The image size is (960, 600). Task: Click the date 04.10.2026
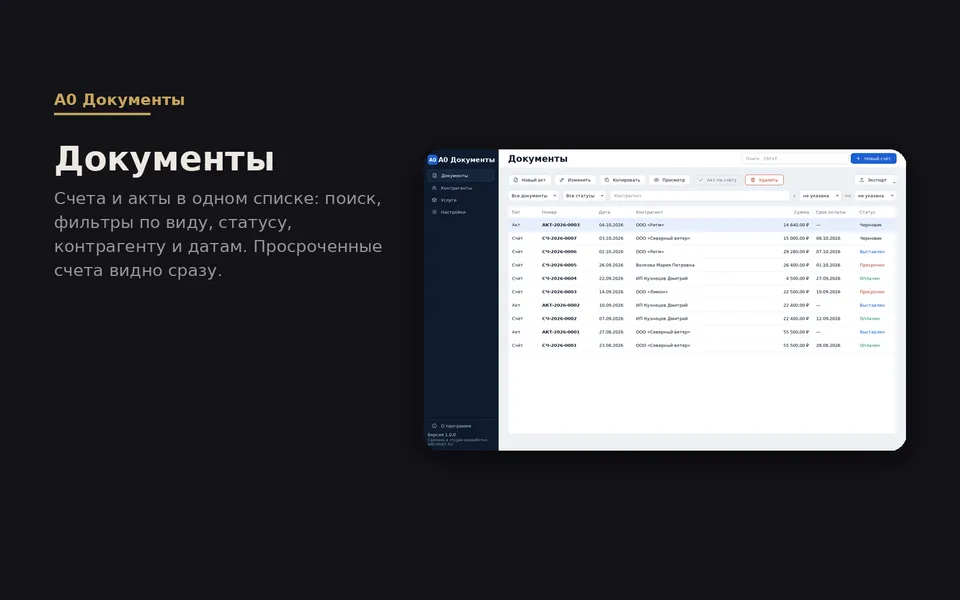pos(611,225)
